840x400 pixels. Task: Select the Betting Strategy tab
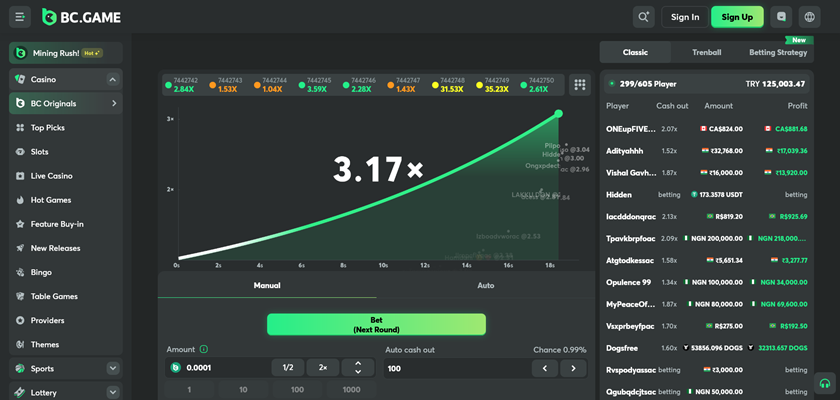coord(777,52)
